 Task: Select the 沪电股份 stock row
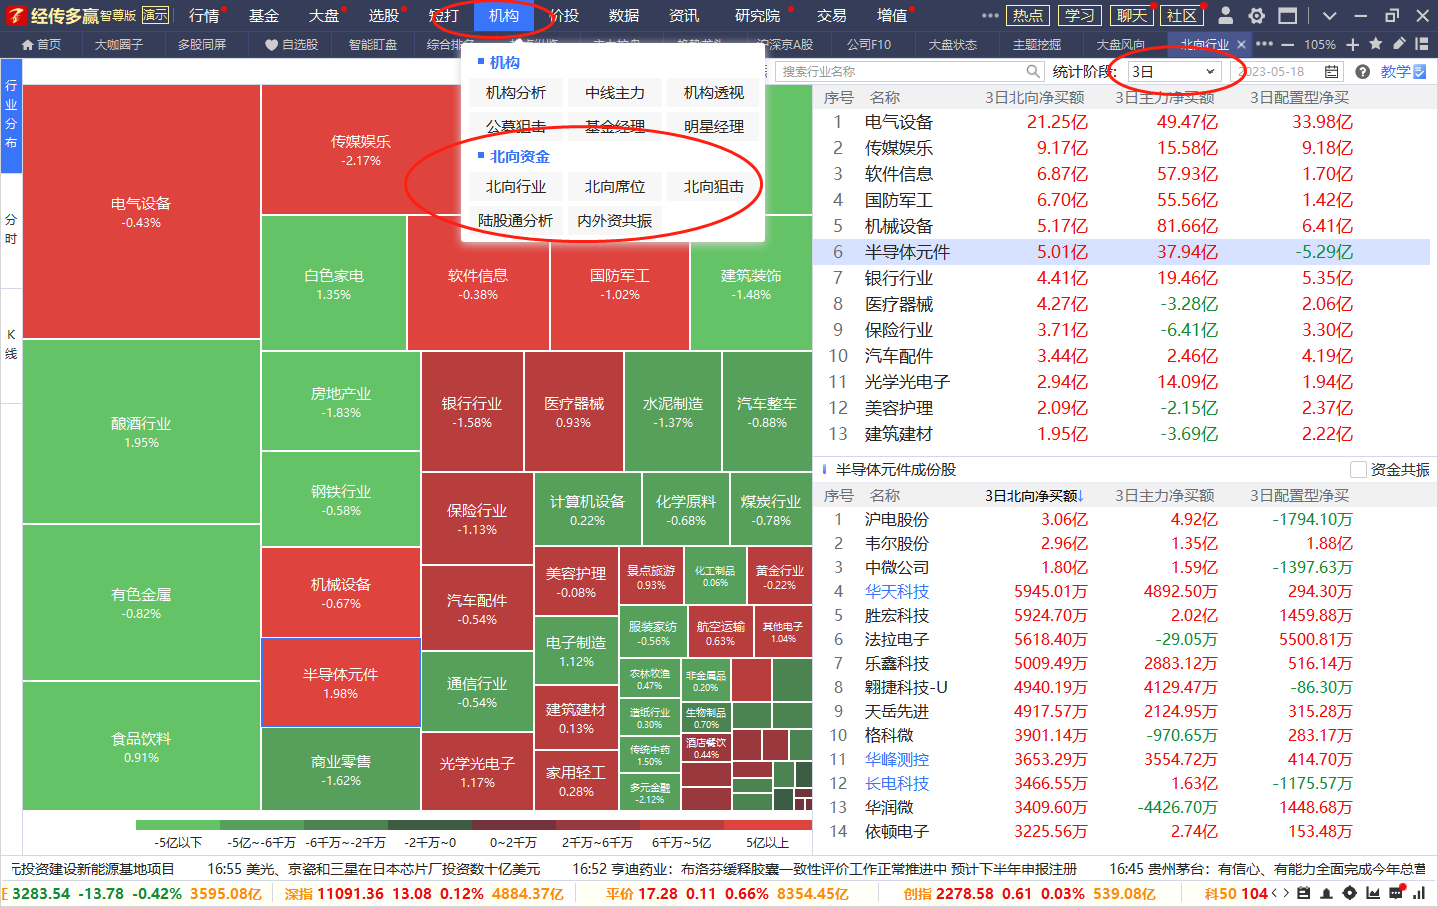click(x=1123, y=520)
